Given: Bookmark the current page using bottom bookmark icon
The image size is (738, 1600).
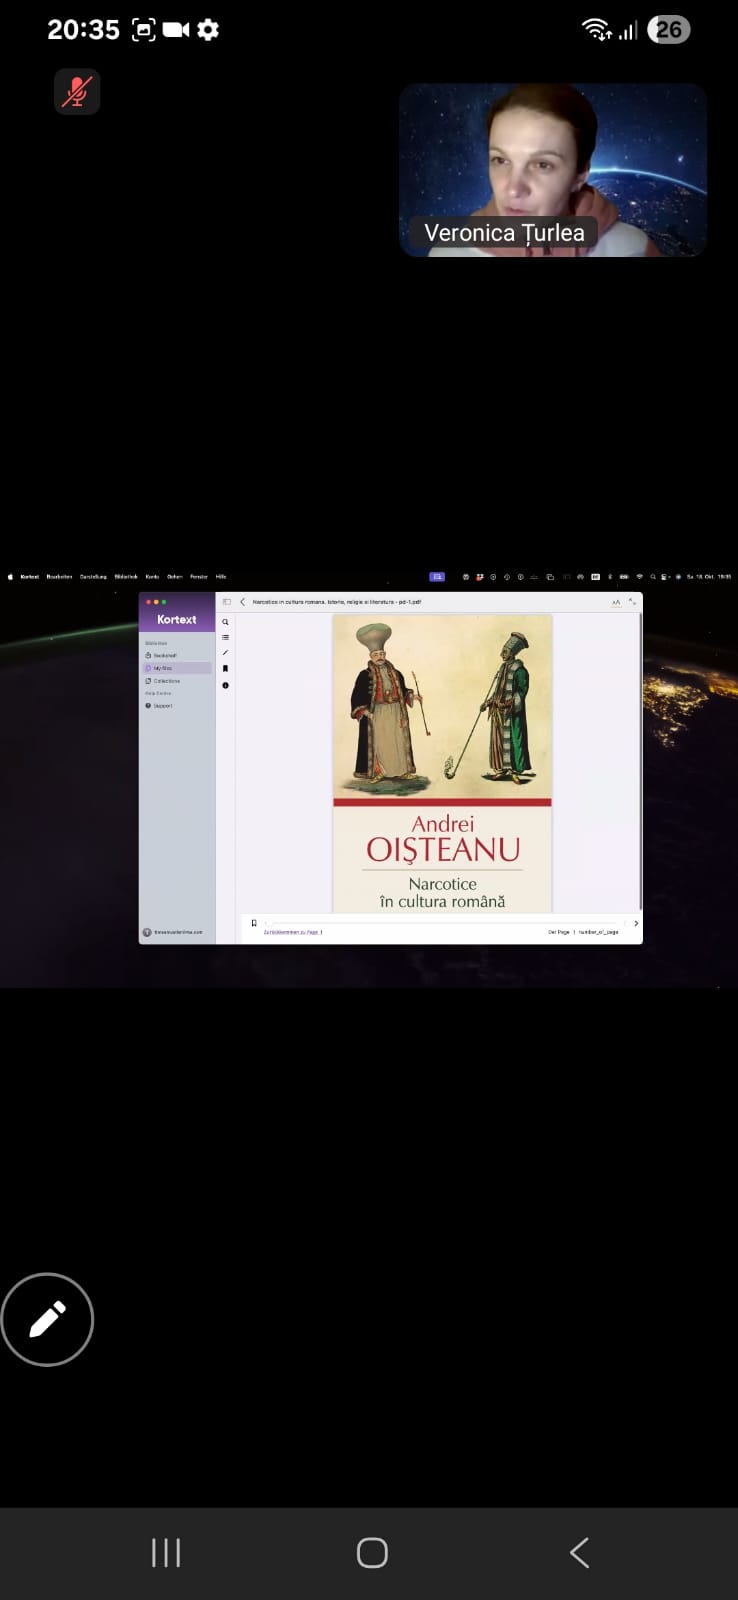Looking at the screenshot, I should click(x=254, y=923).
